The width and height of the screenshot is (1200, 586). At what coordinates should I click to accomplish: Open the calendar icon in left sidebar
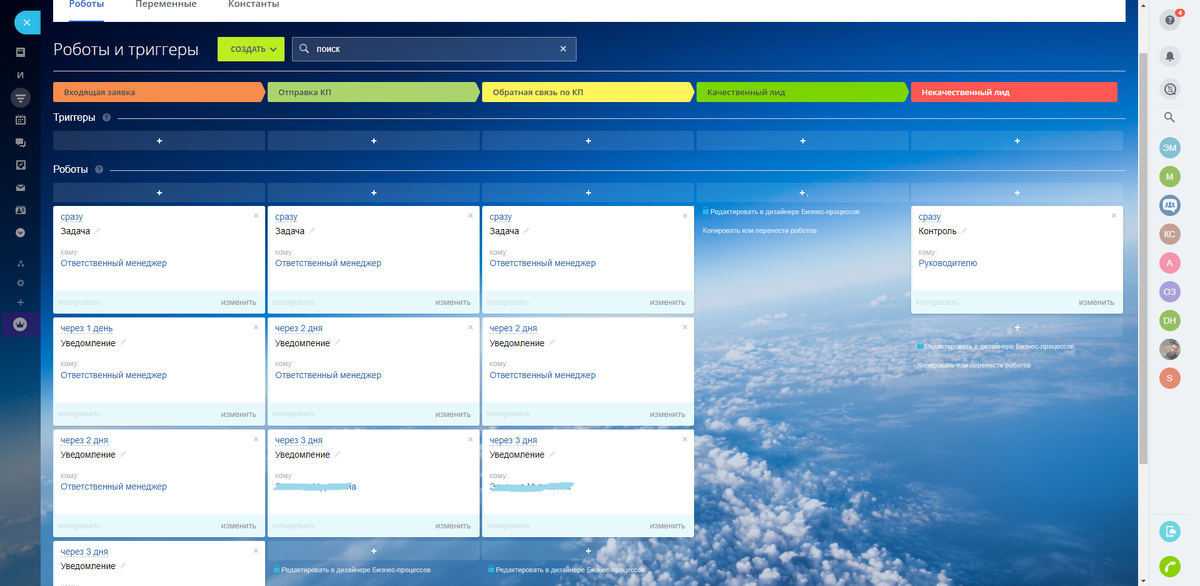[x=20, y=120]
